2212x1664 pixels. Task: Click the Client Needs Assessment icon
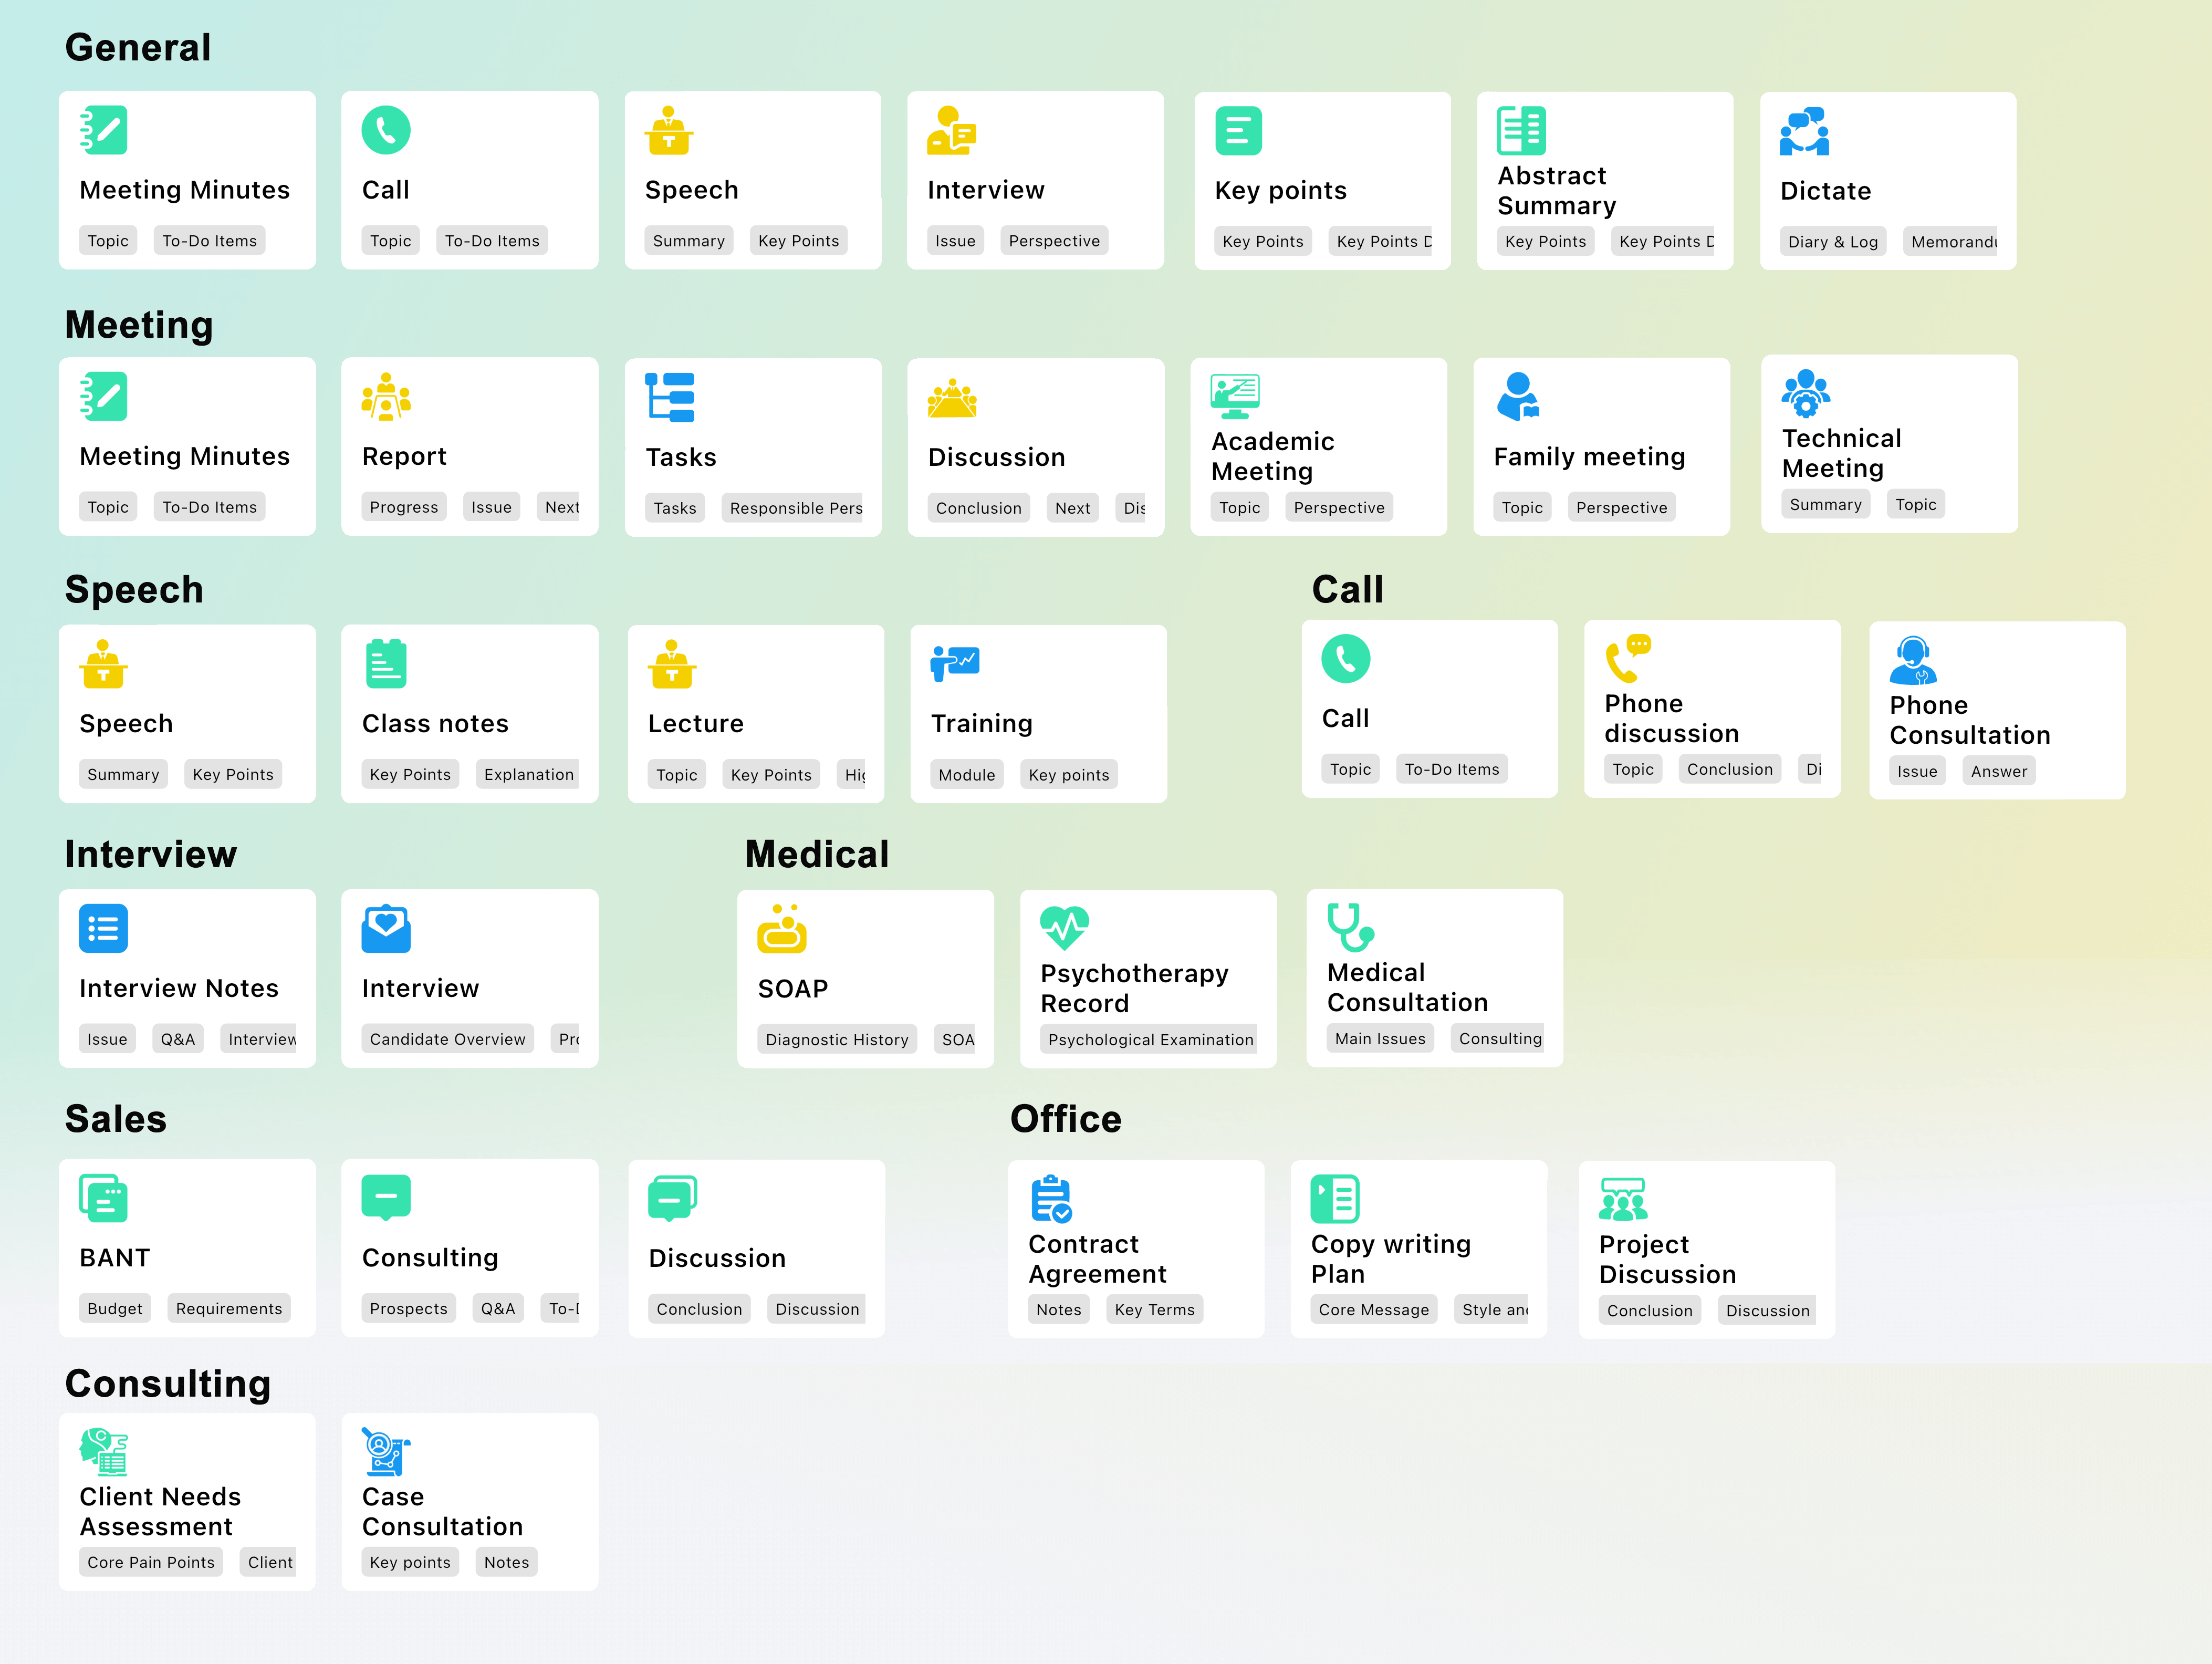[x=104, y=1452]
